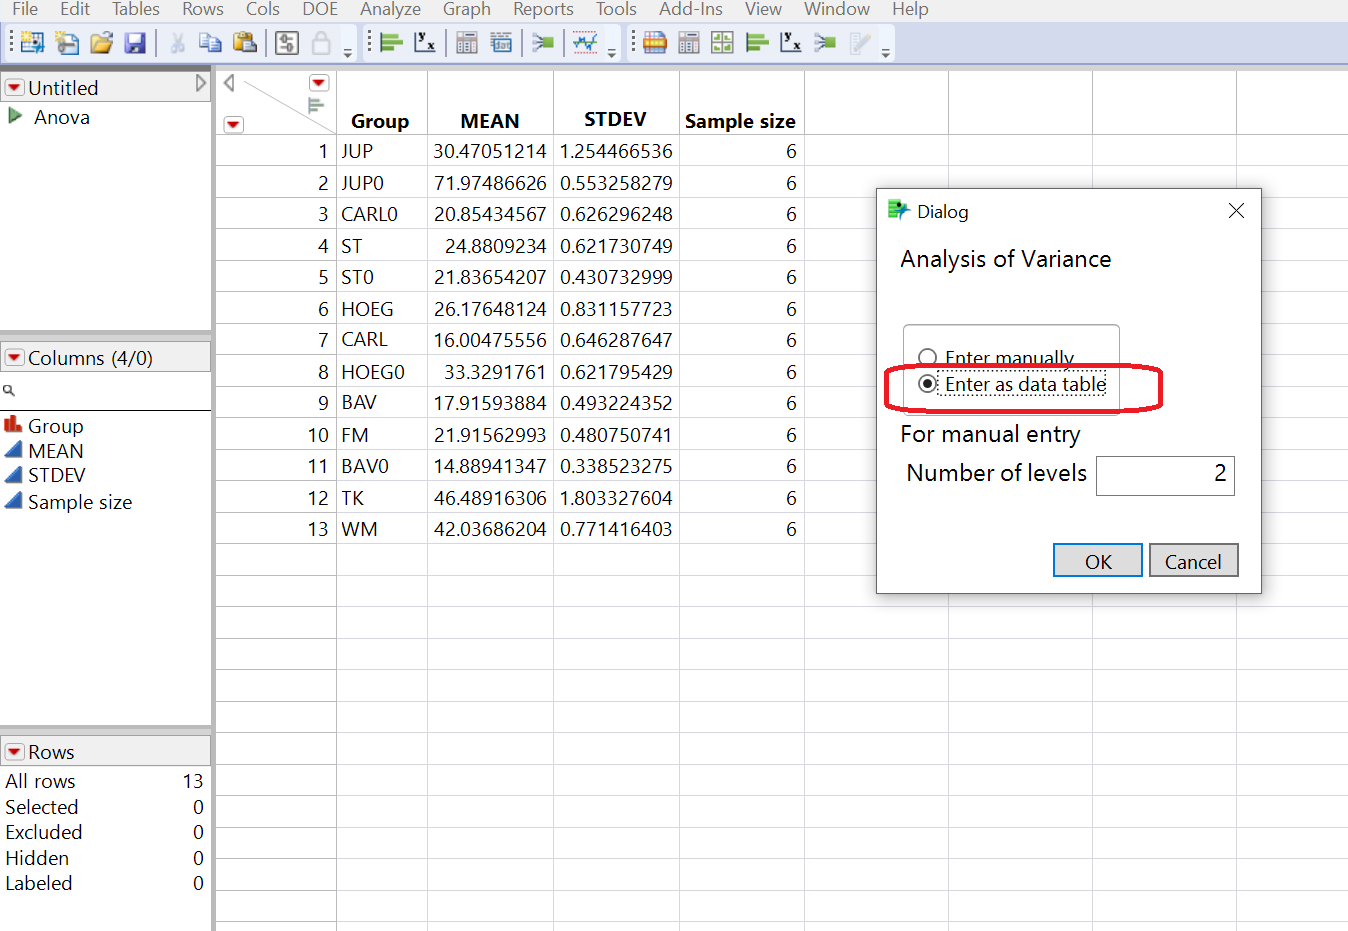Create a new data table
Image resolution: width=1348 pixels, height=931 pixels.
tap(30, 42)
